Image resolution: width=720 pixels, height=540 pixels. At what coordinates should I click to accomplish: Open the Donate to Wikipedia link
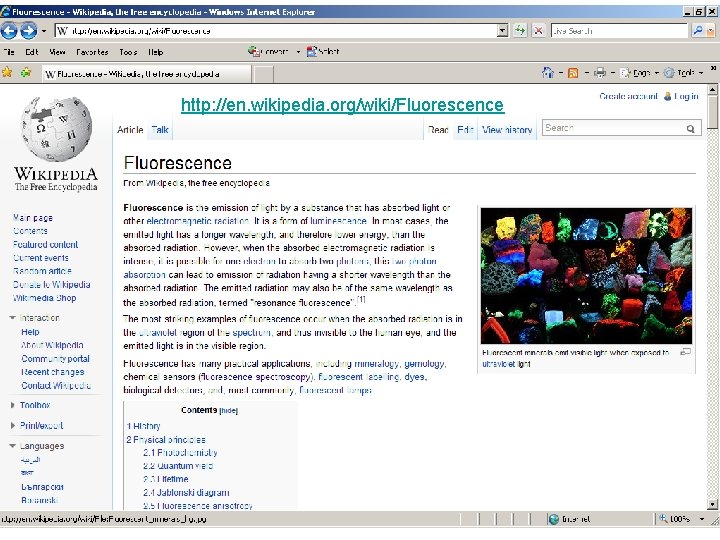tap(51, 285)
